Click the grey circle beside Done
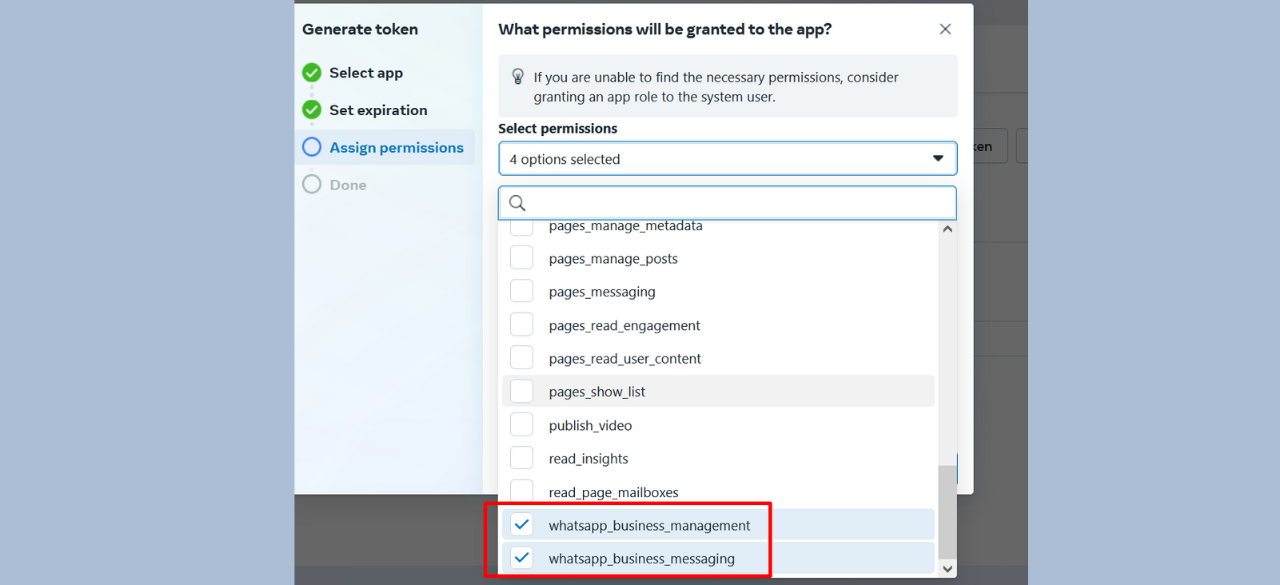Viewport: 1280px width, 585px height. pyautogui.click(x=312, y=184)
